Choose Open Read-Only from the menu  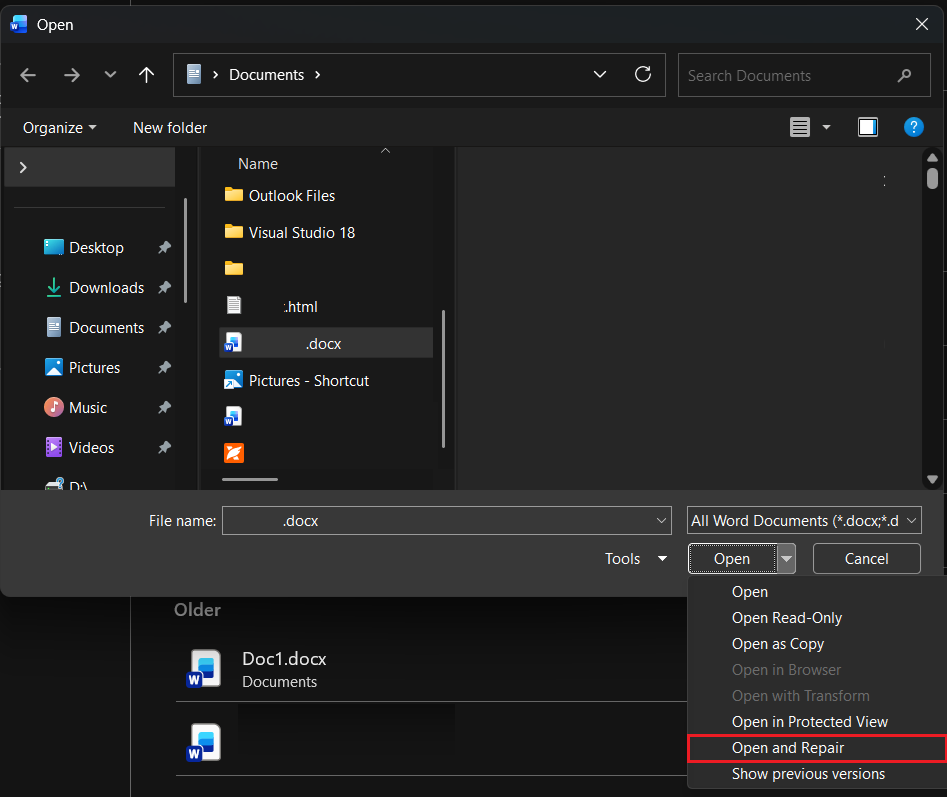coord(786,618)
